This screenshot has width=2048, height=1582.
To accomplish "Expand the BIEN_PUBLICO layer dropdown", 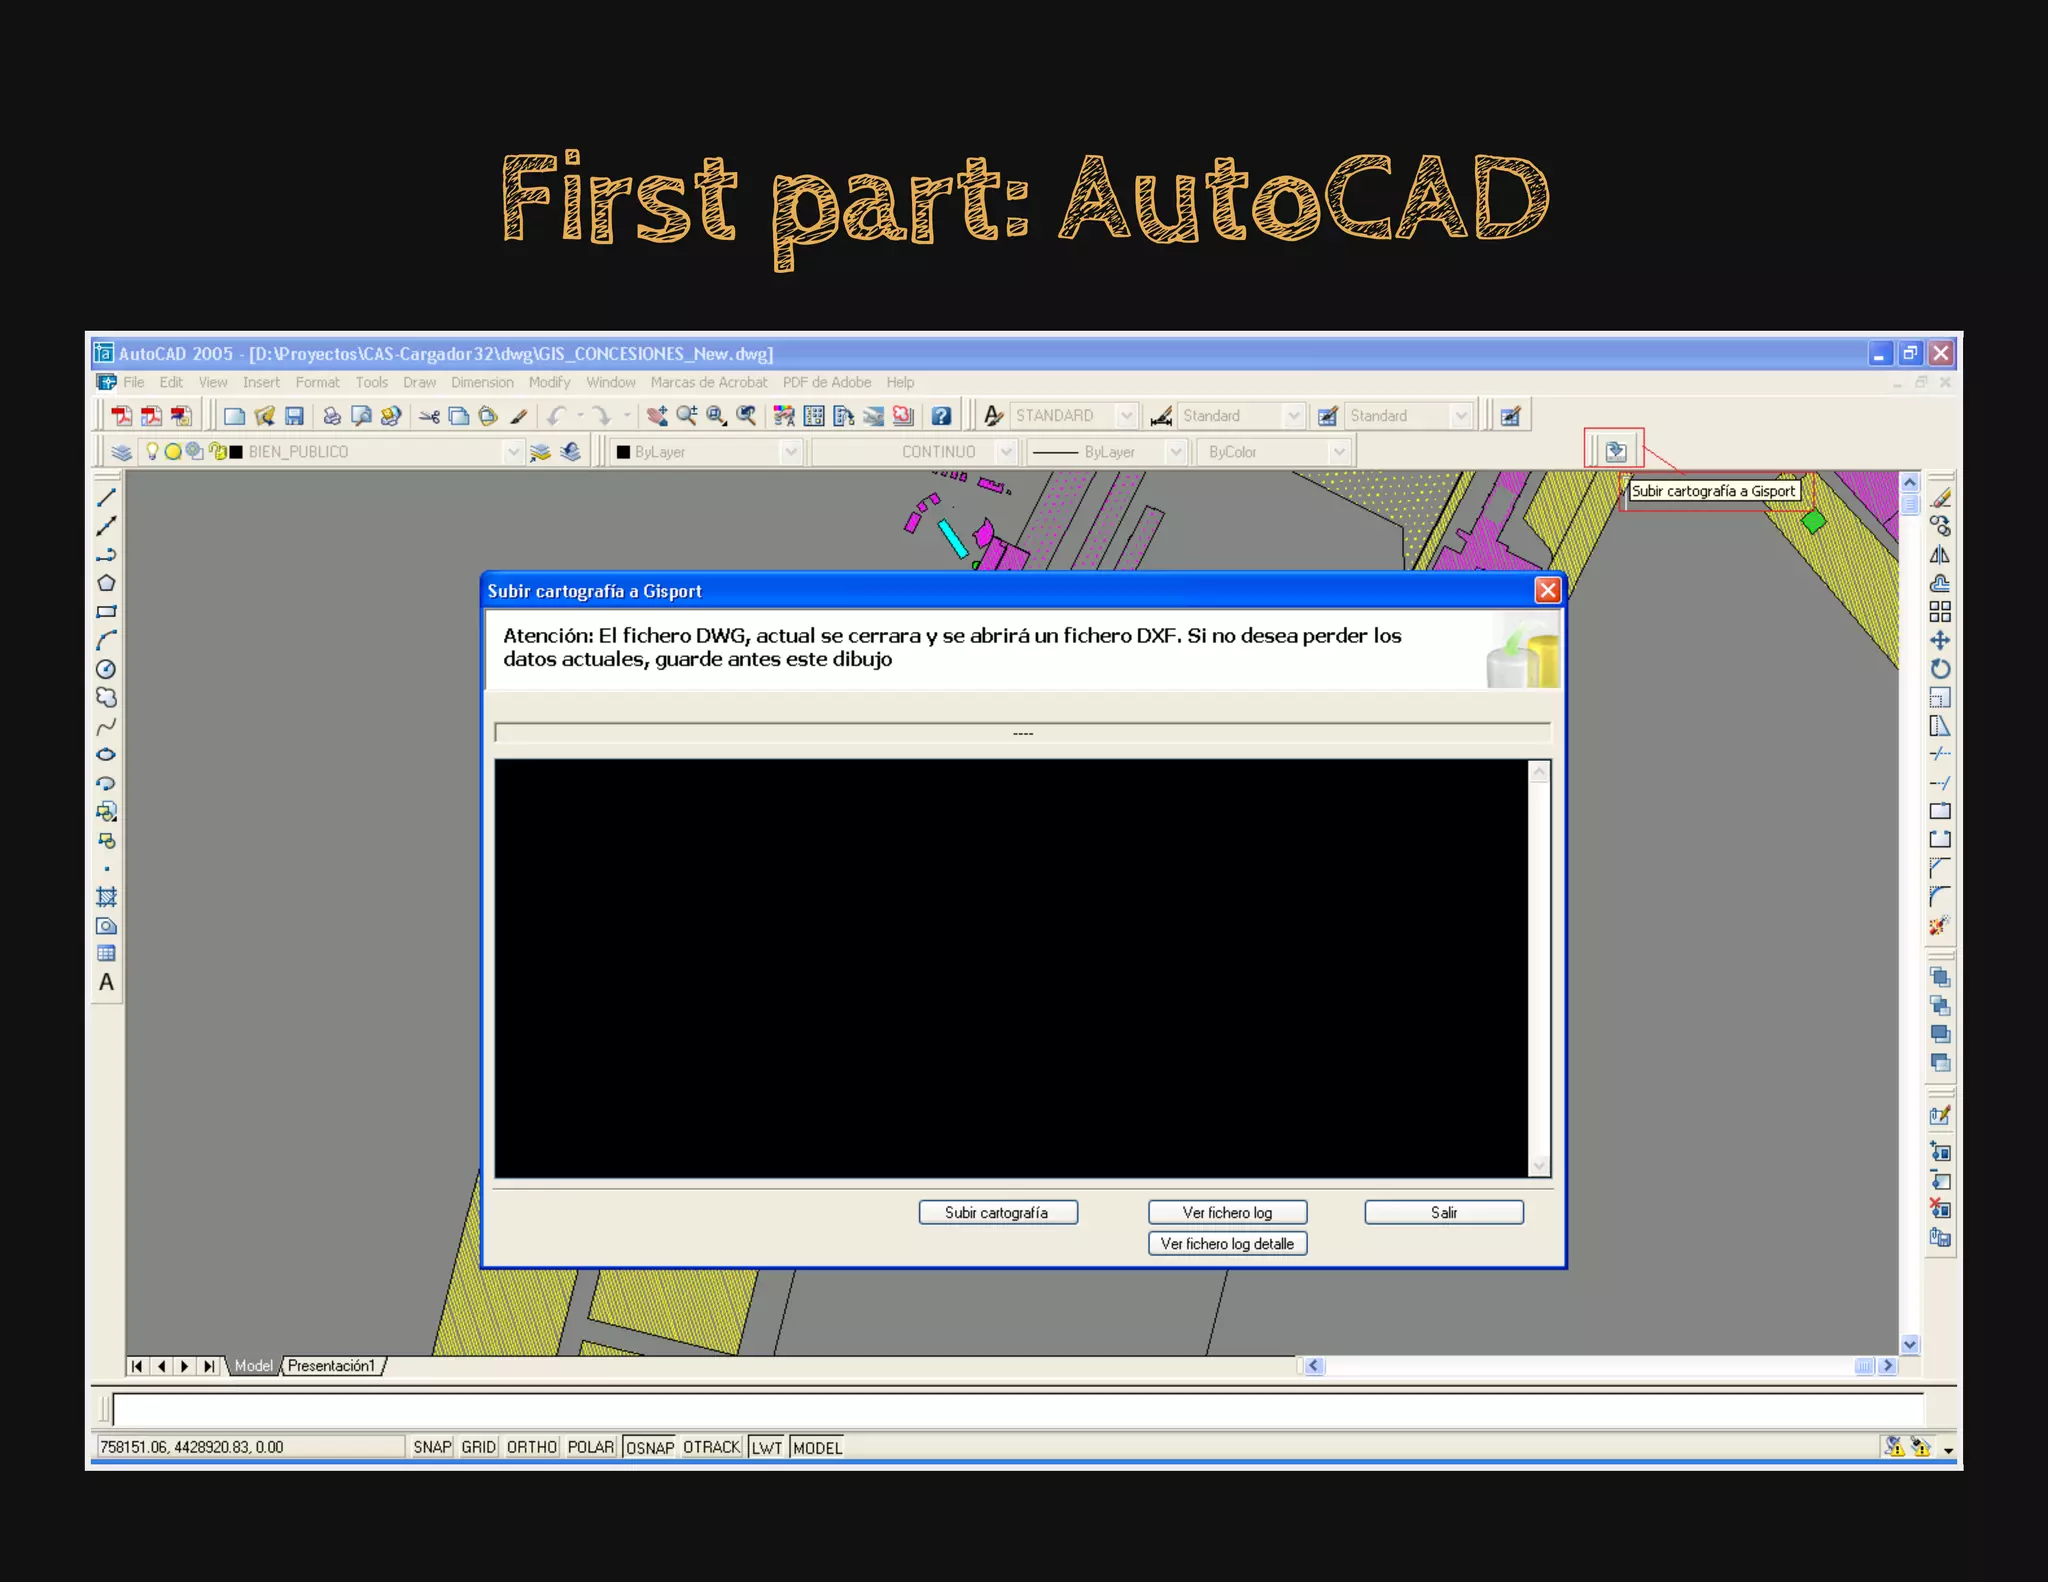I will point(512,452).
